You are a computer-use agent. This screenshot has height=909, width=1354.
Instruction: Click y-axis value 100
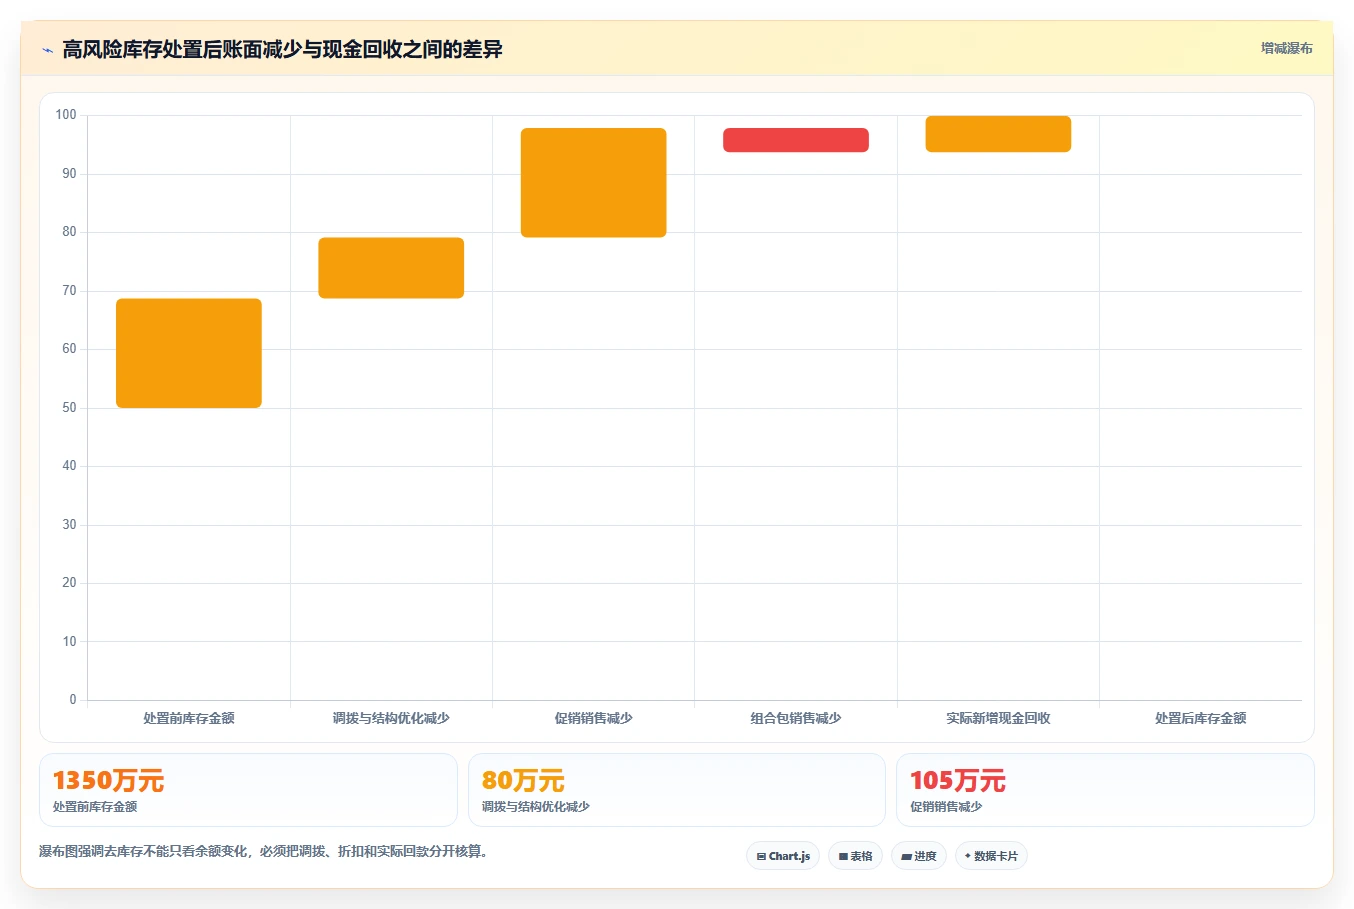pos(66,115)
